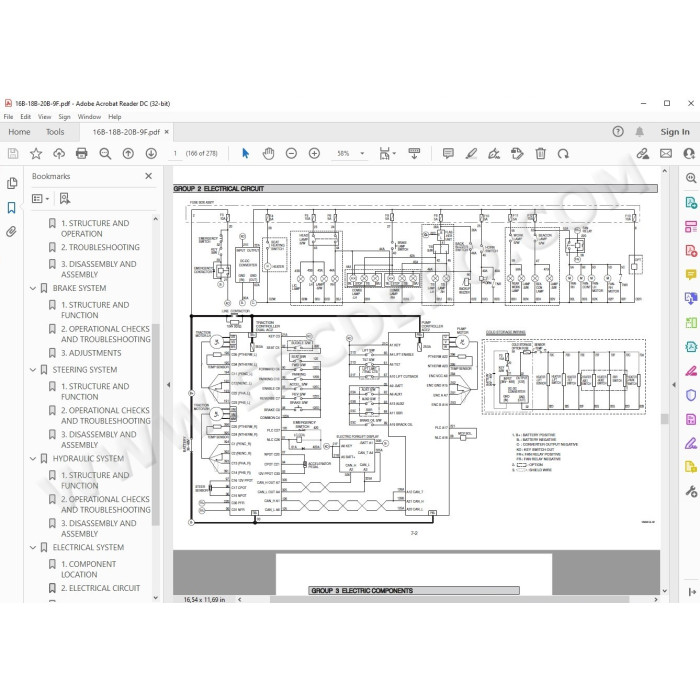Toggle the Bookmarks navigation panel icon
The width and height of the screenshot is (700, 700).
coord(12,207)
